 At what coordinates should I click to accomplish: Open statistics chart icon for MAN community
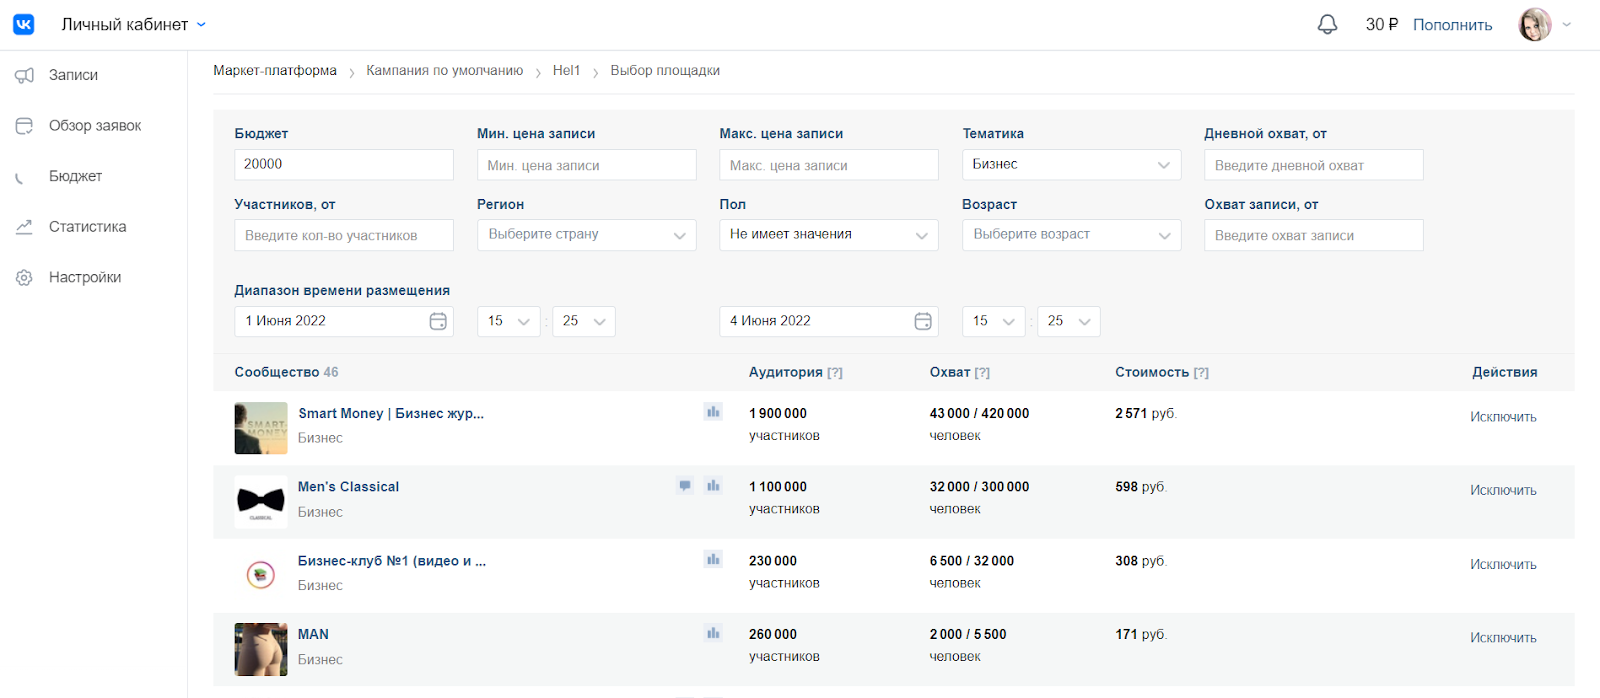point(713,633)
